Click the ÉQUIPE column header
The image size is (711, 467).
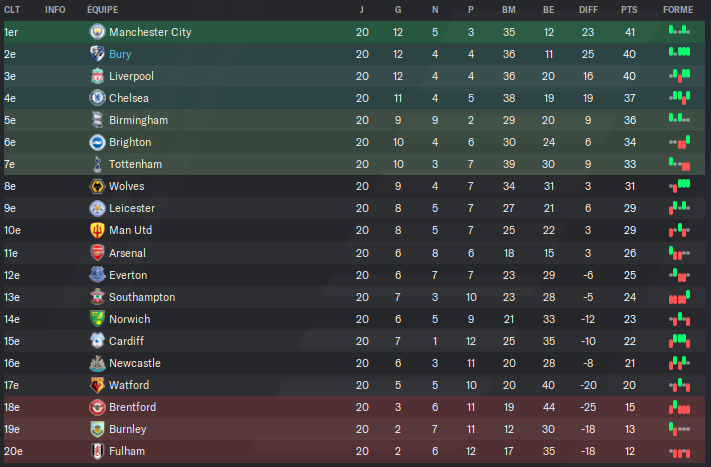(102, 10)
